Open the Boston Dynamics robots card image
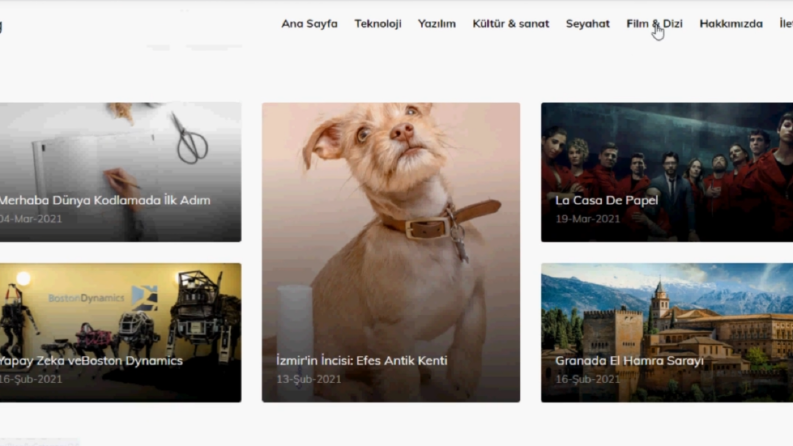This screenshot has width=793, height=446. (120, 333)
